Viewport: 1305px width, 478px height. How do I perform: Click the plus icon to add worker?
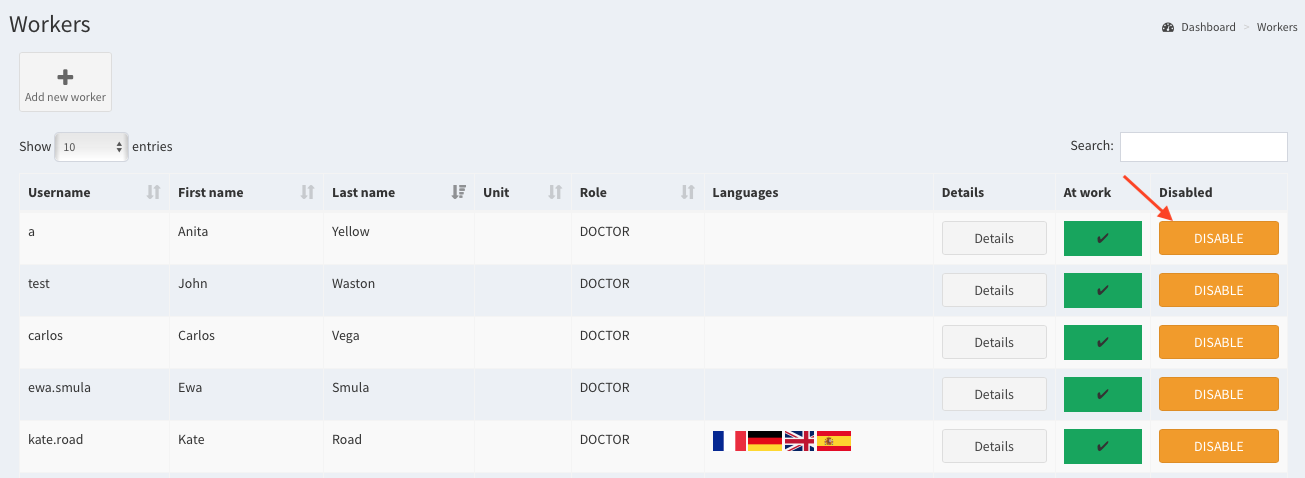(x=65, y=77)
